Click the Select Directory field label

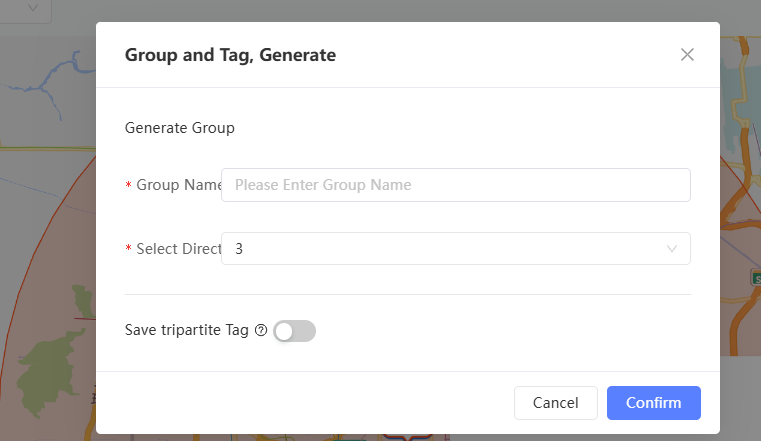click(178, 249)
